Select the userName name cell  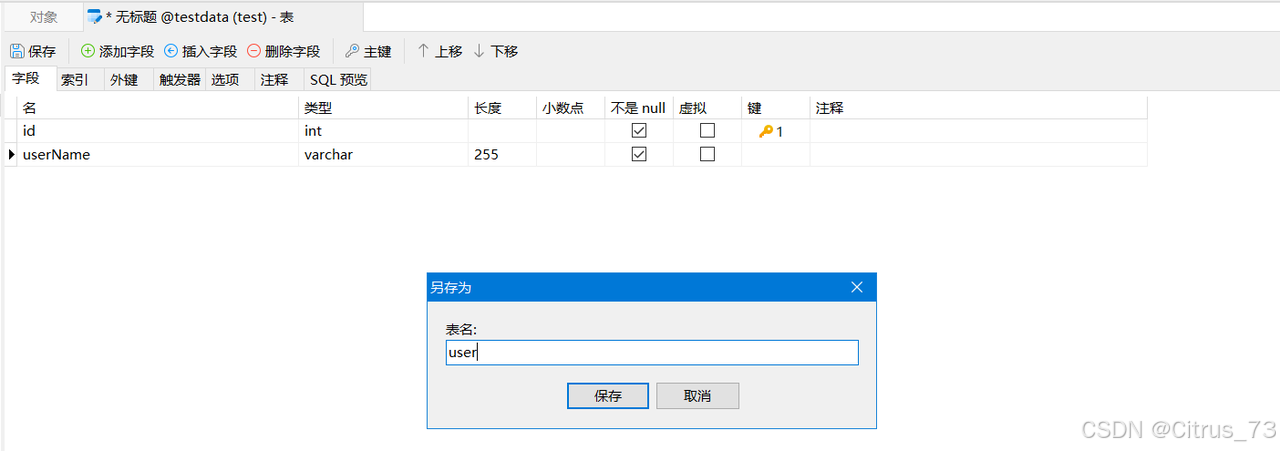click(158, 154)
